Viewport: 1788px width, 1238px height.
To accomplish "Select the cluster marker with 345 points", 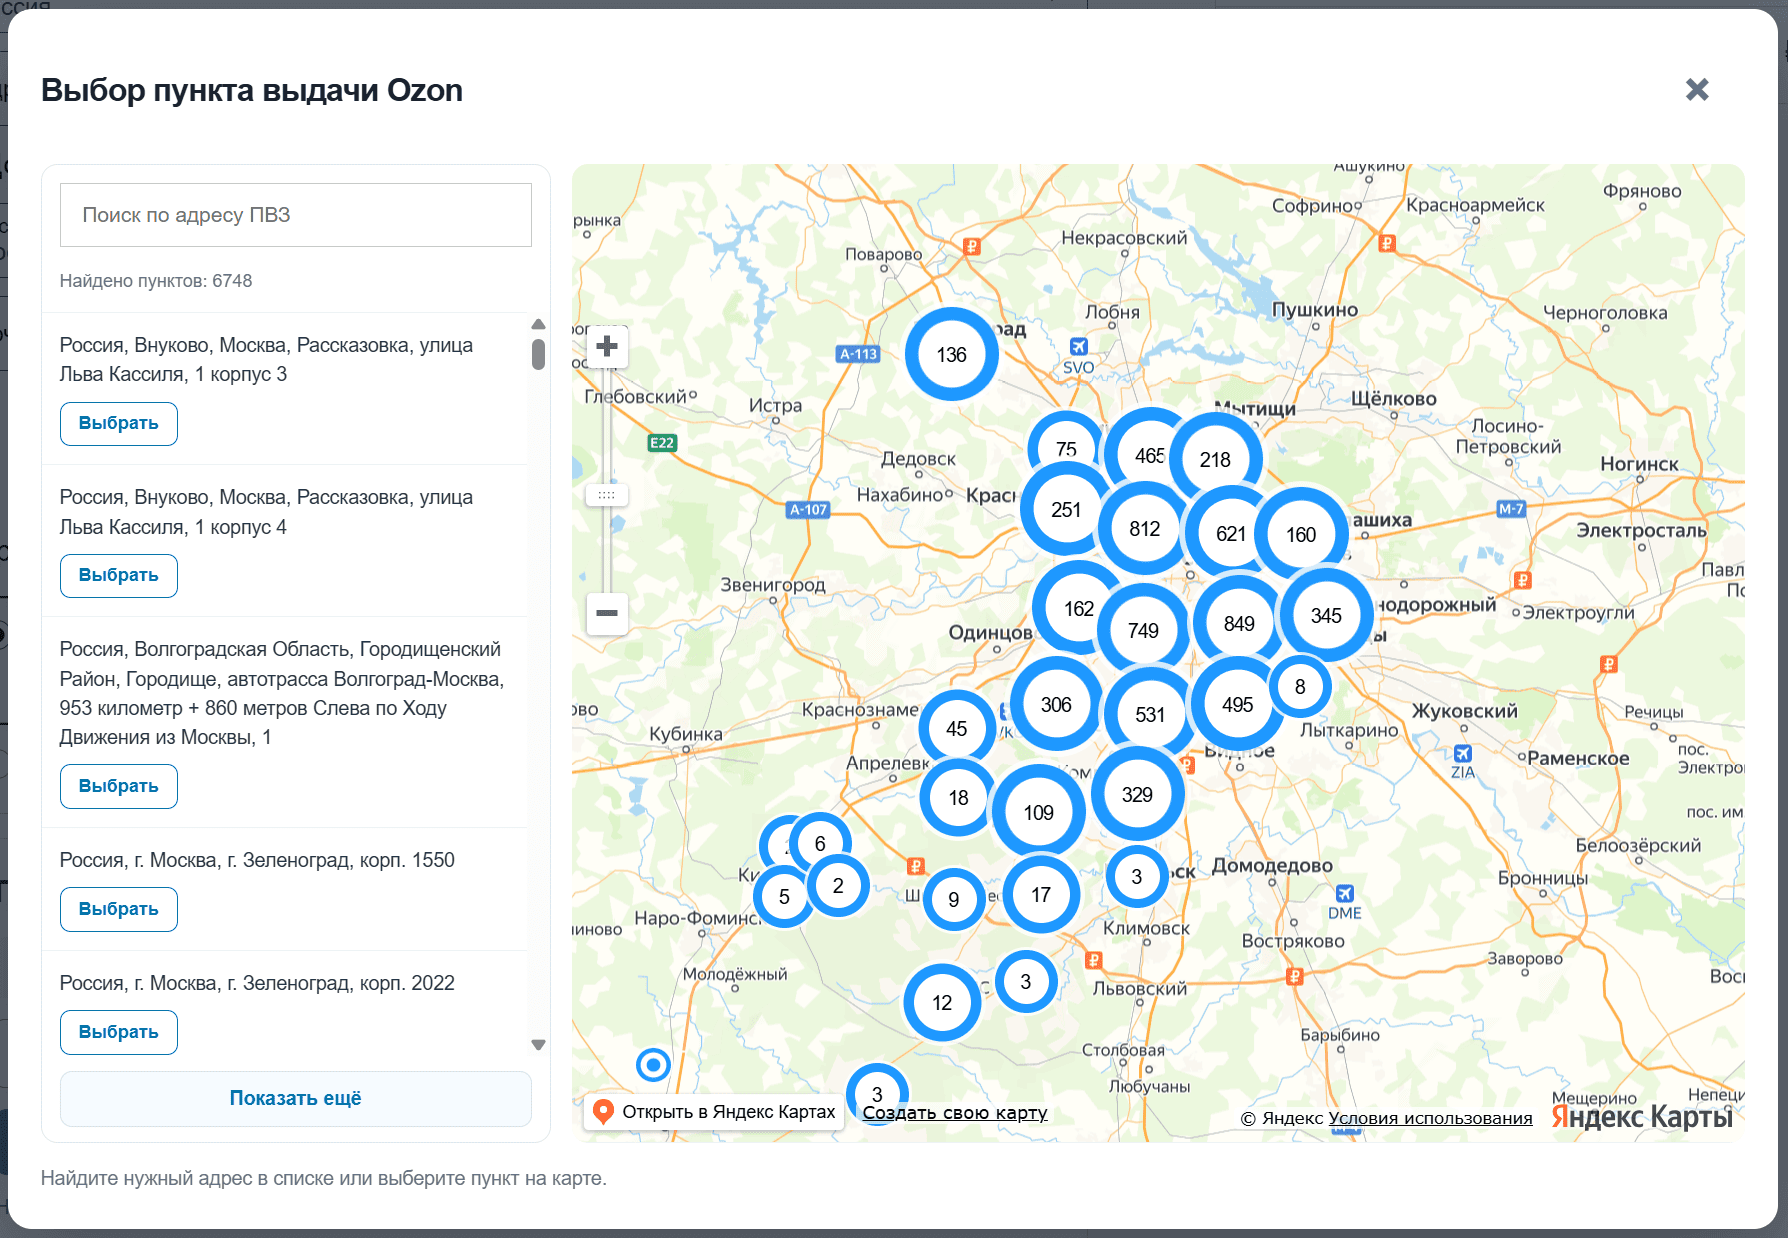I will [x=1326, y=615].
